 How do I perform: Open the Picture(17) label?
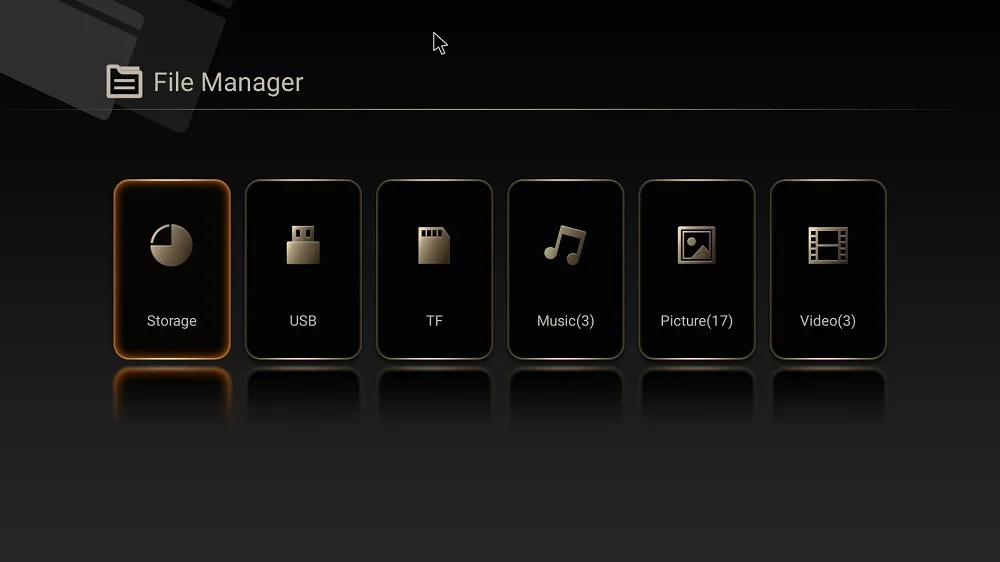coord(696,321)
